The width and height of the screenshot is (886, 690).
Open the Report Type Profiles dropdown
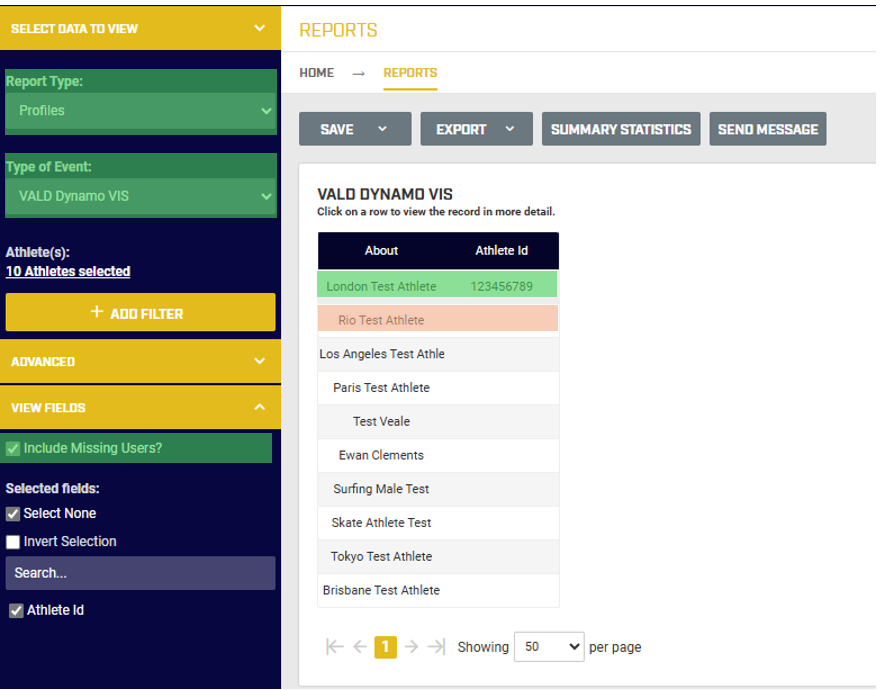(x=141, y=111)
